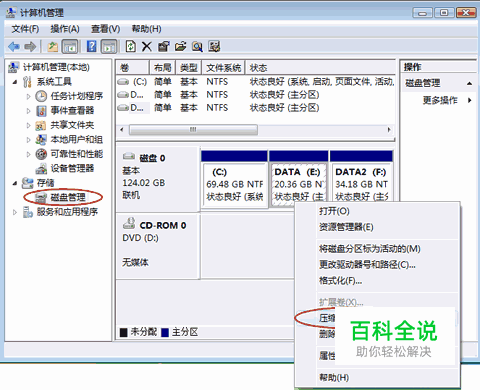The width and height of the screenshot is (480, 390).
Task: Click the volume list horizontal scrollbar thumb
Action: 193,130
